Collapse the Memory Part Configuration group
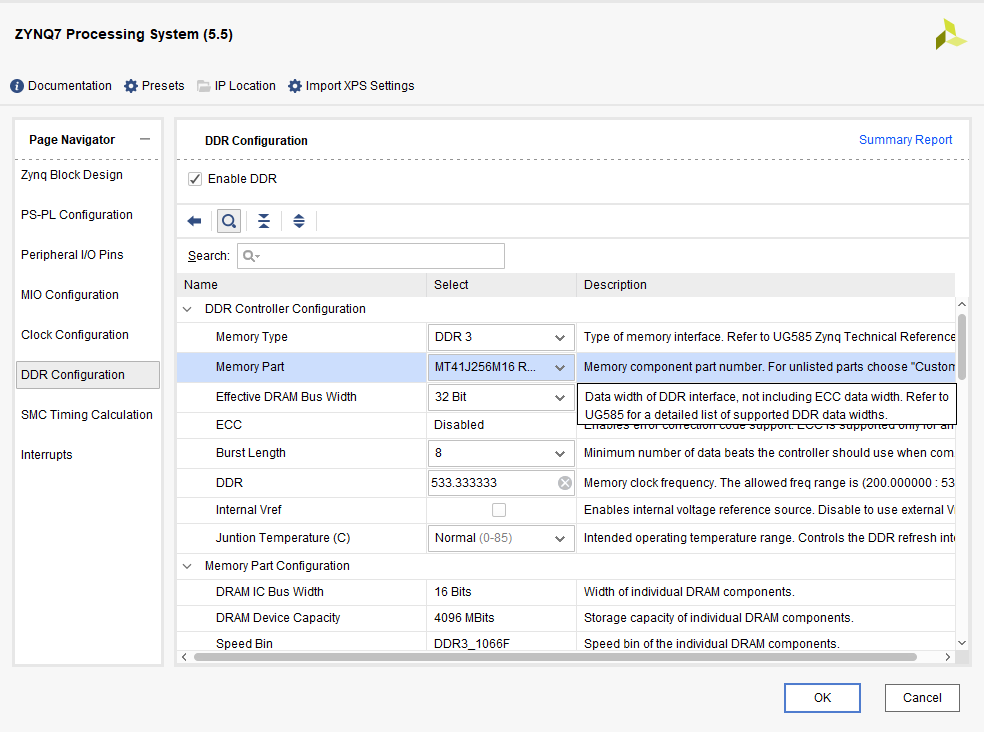The image size is (984, 732). (x=187, y=566)
